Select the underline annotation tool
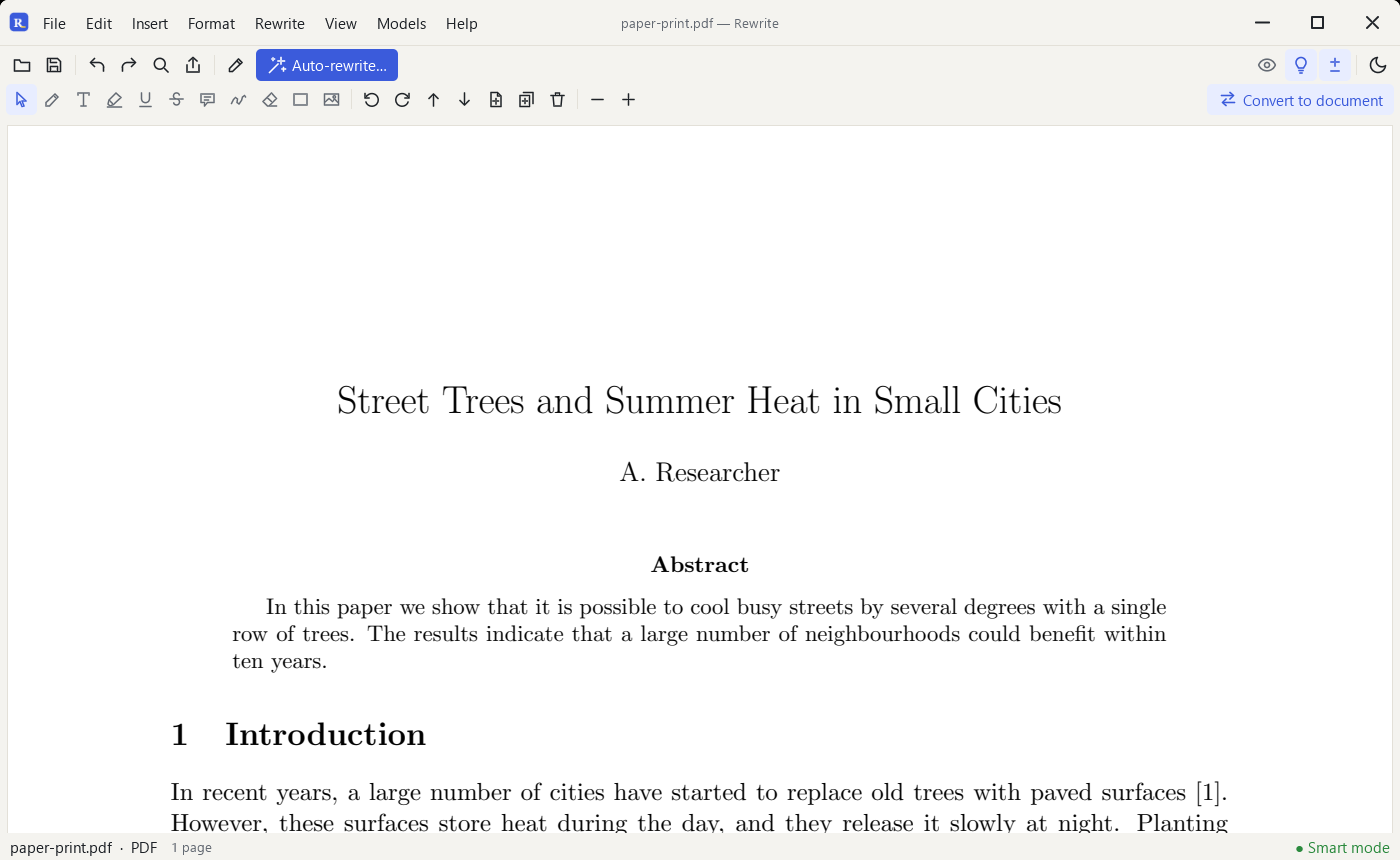This screenshot has height=860, width=1400. tap(145, 100)
